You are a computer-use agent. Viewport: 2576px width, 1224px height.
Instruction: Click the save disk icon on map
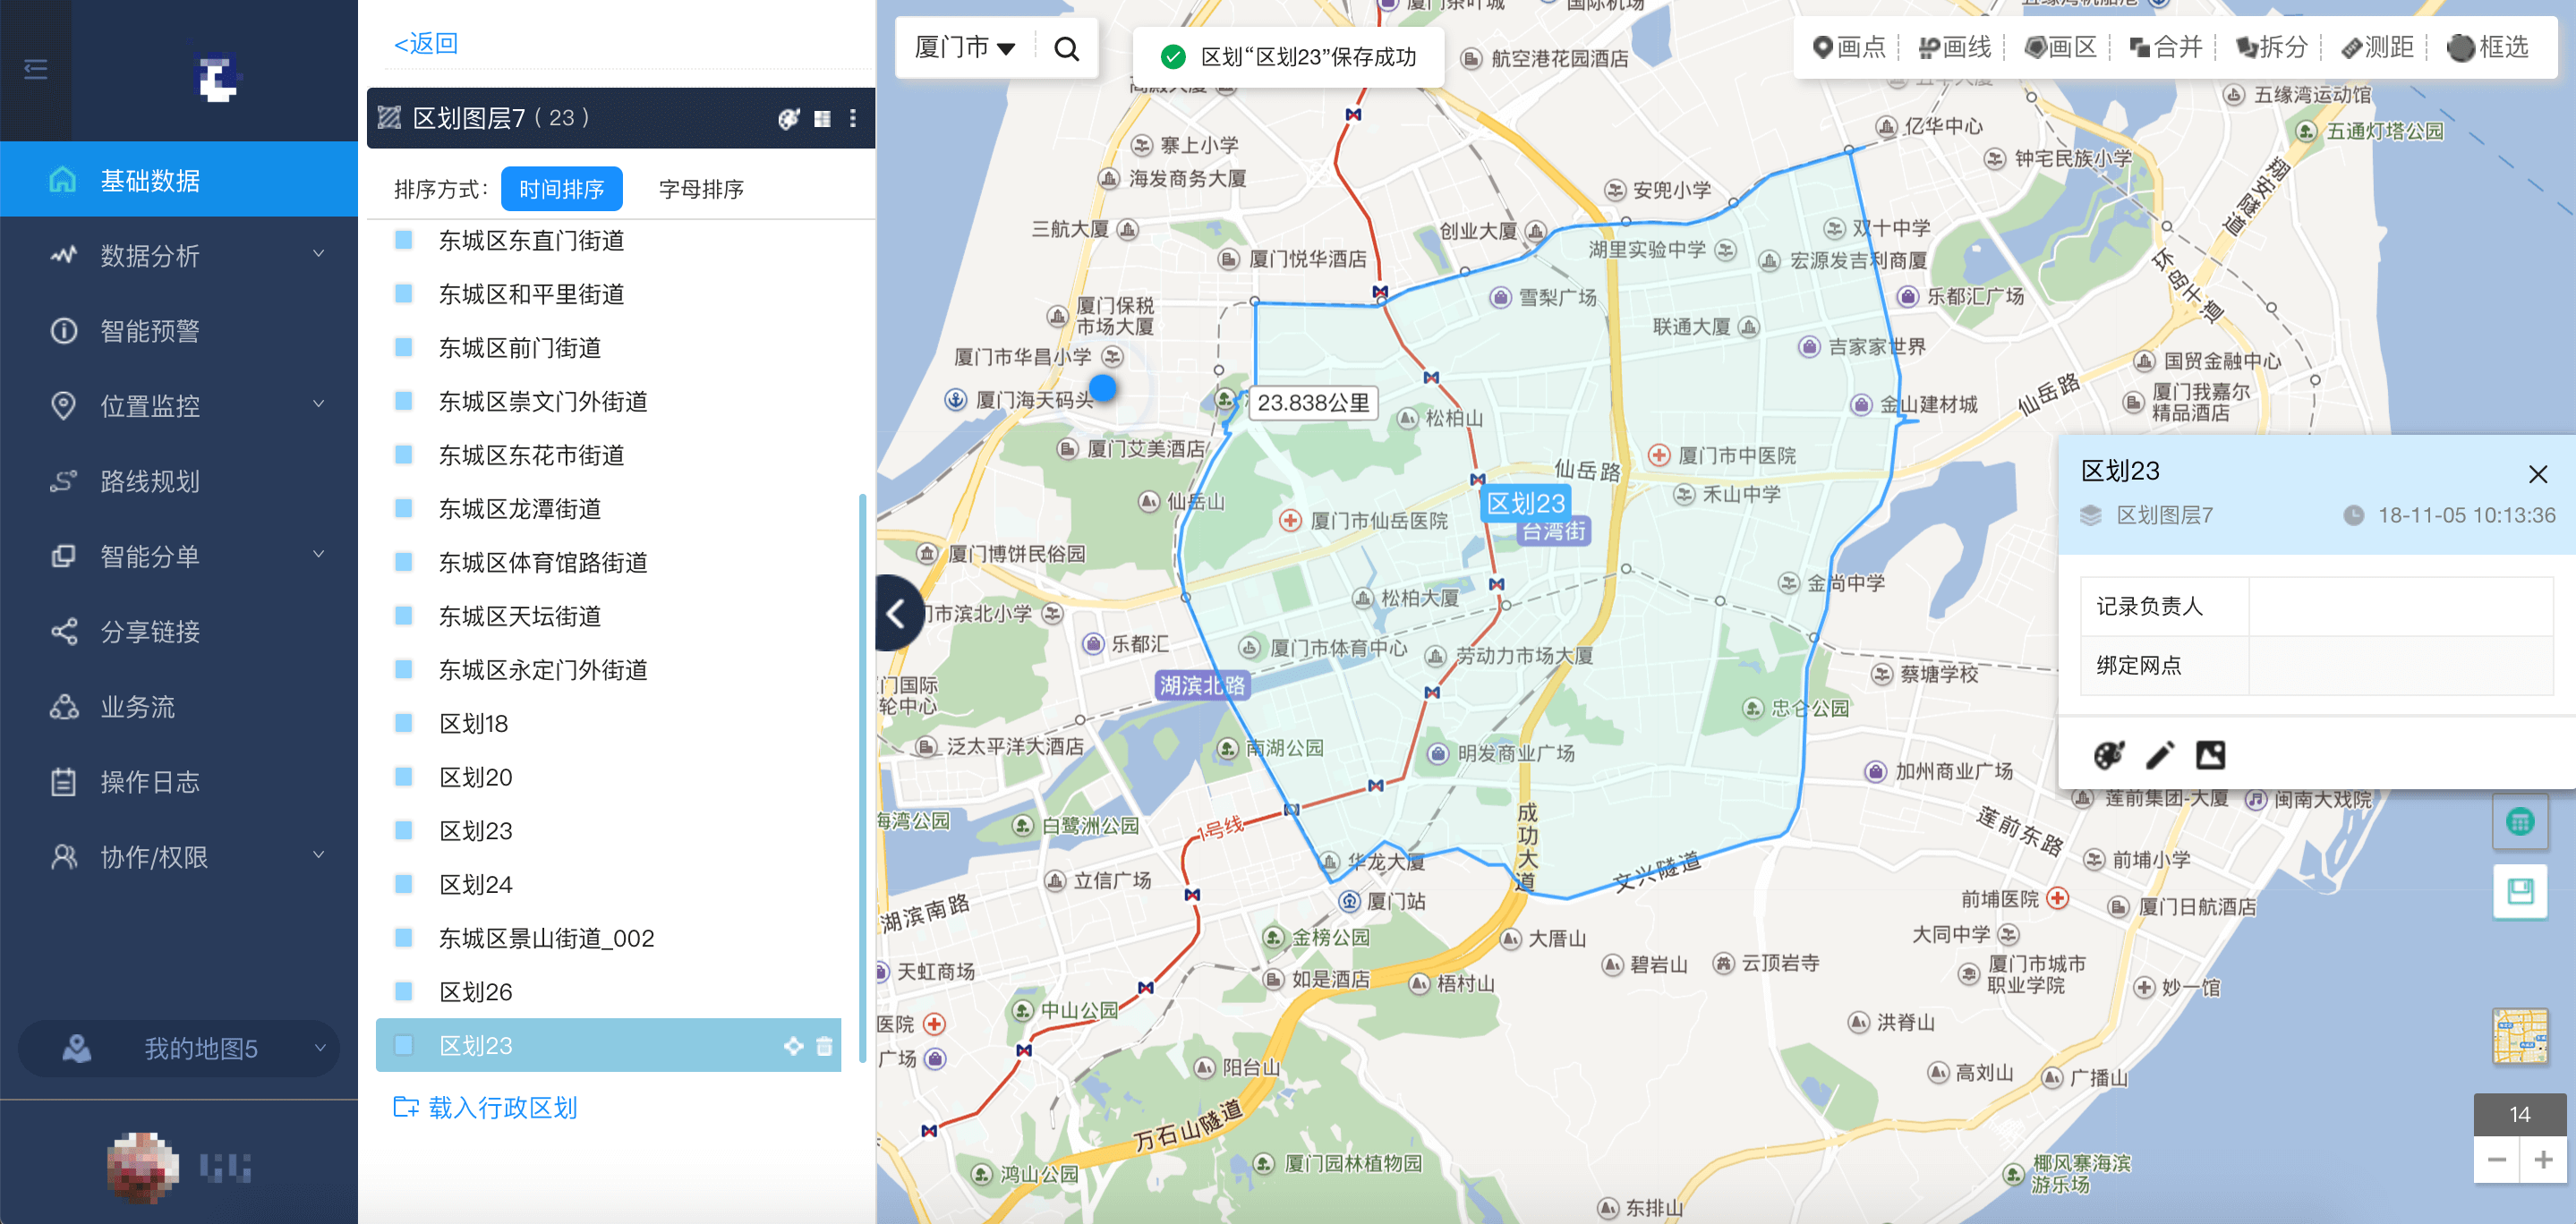pyautogui.click(x=2519, y=890)
